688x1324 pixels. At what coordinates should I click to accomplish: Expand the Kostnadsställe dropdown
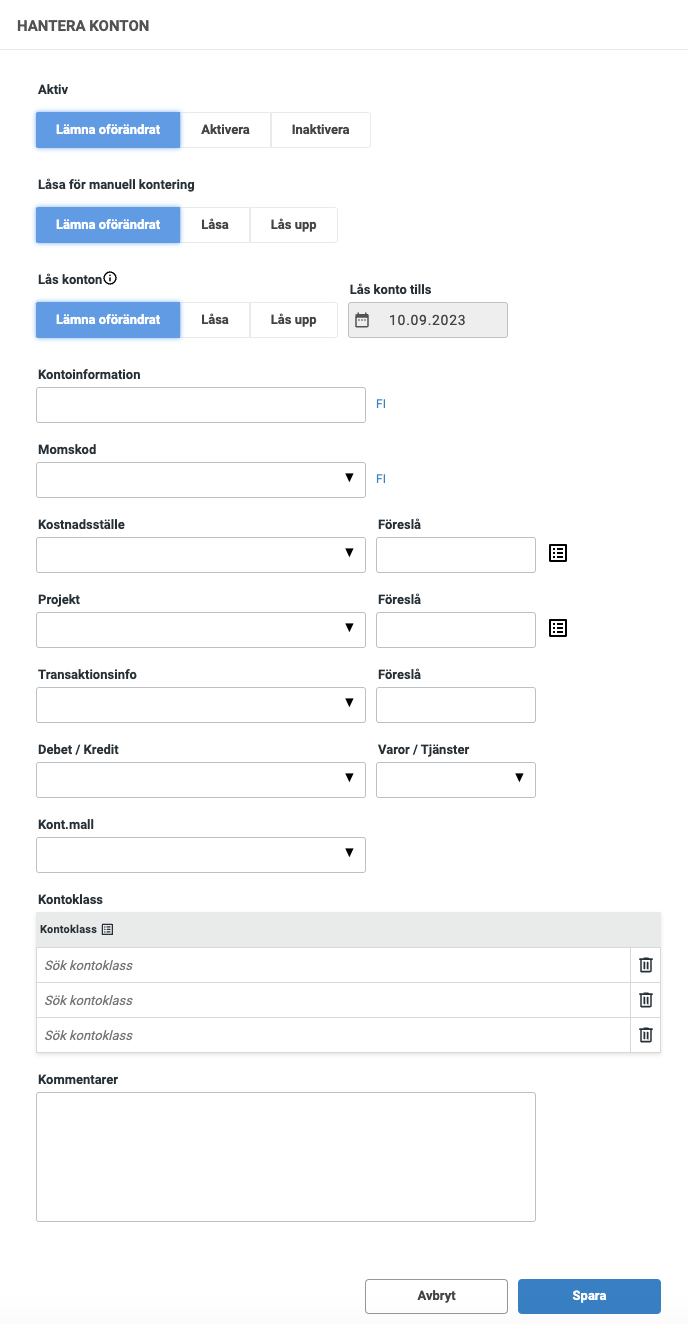coord(201,555)
